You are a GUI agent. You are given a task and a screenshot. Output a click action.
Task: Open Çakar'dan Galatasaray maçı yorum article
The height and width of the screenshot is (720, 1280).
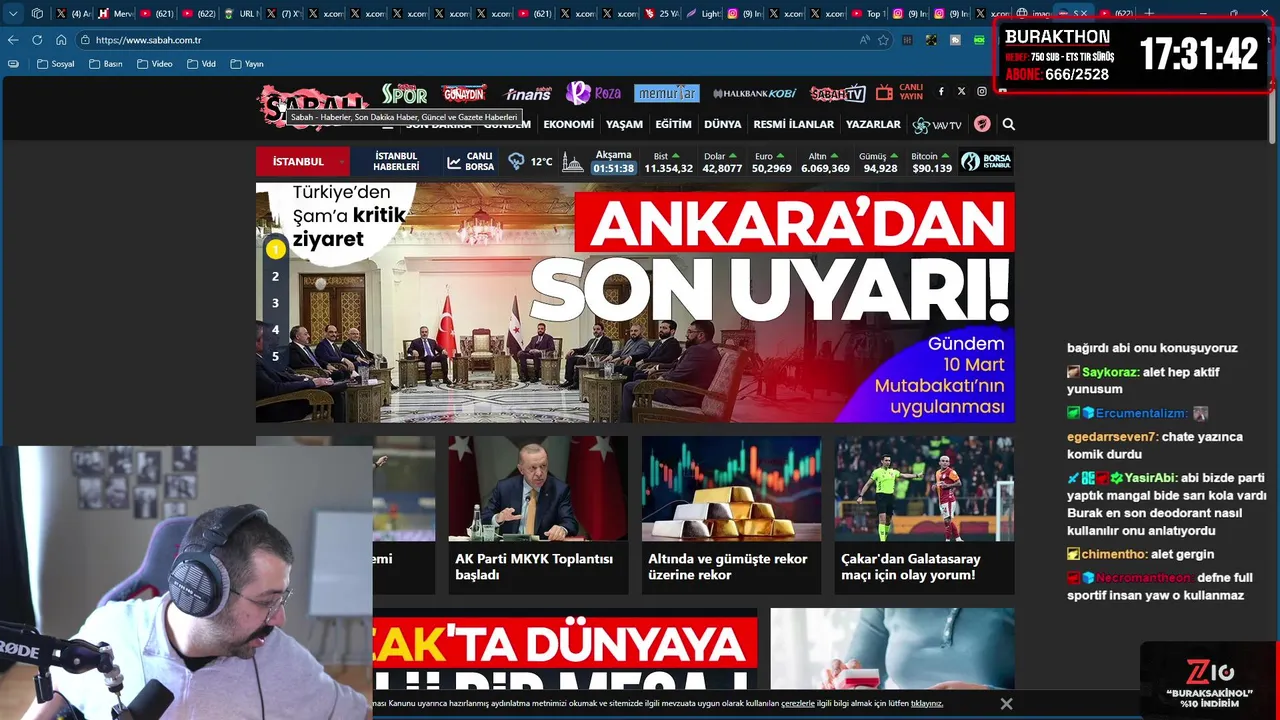pyautogui.click(x=924, y=515)
